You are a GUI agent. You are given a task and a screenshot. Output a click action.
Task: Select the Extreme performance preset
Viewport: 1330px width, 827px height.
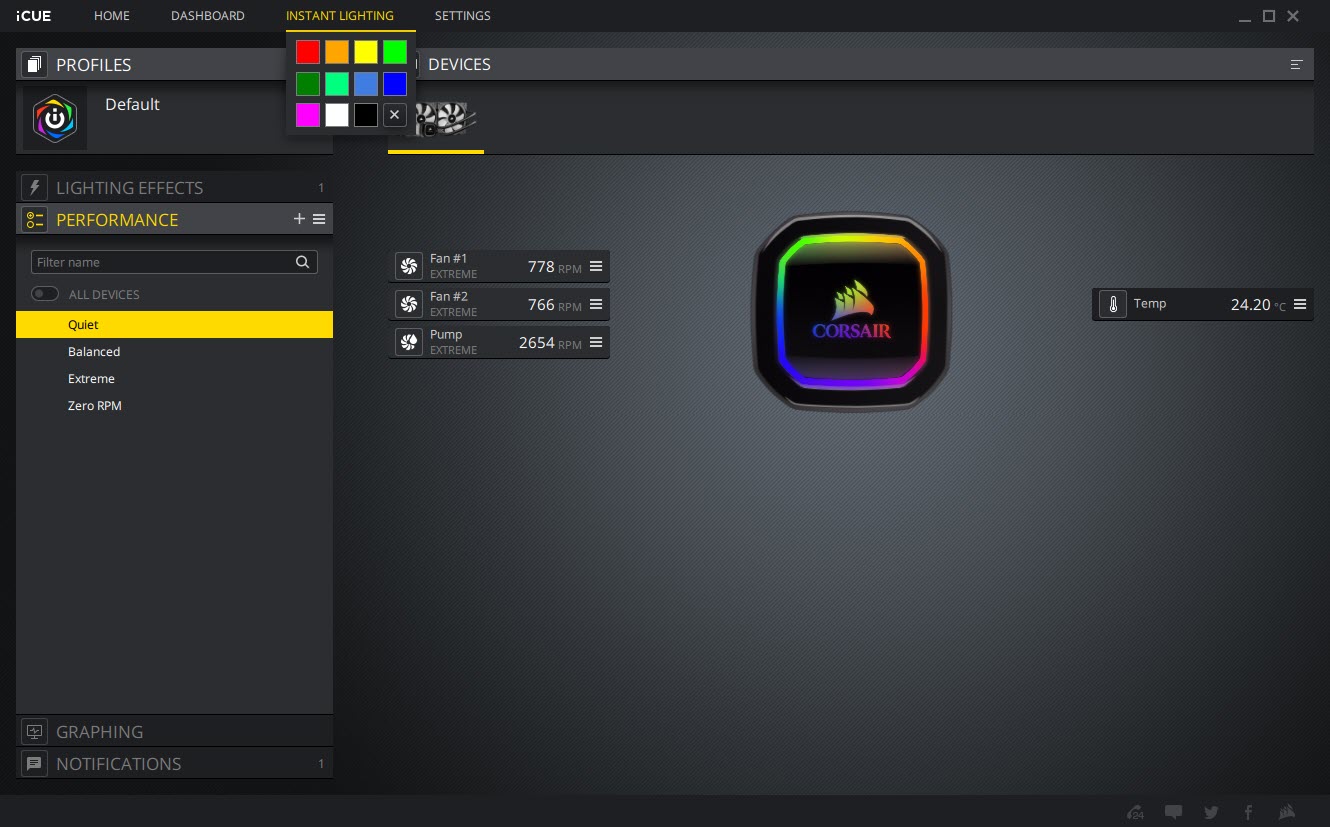174,379
